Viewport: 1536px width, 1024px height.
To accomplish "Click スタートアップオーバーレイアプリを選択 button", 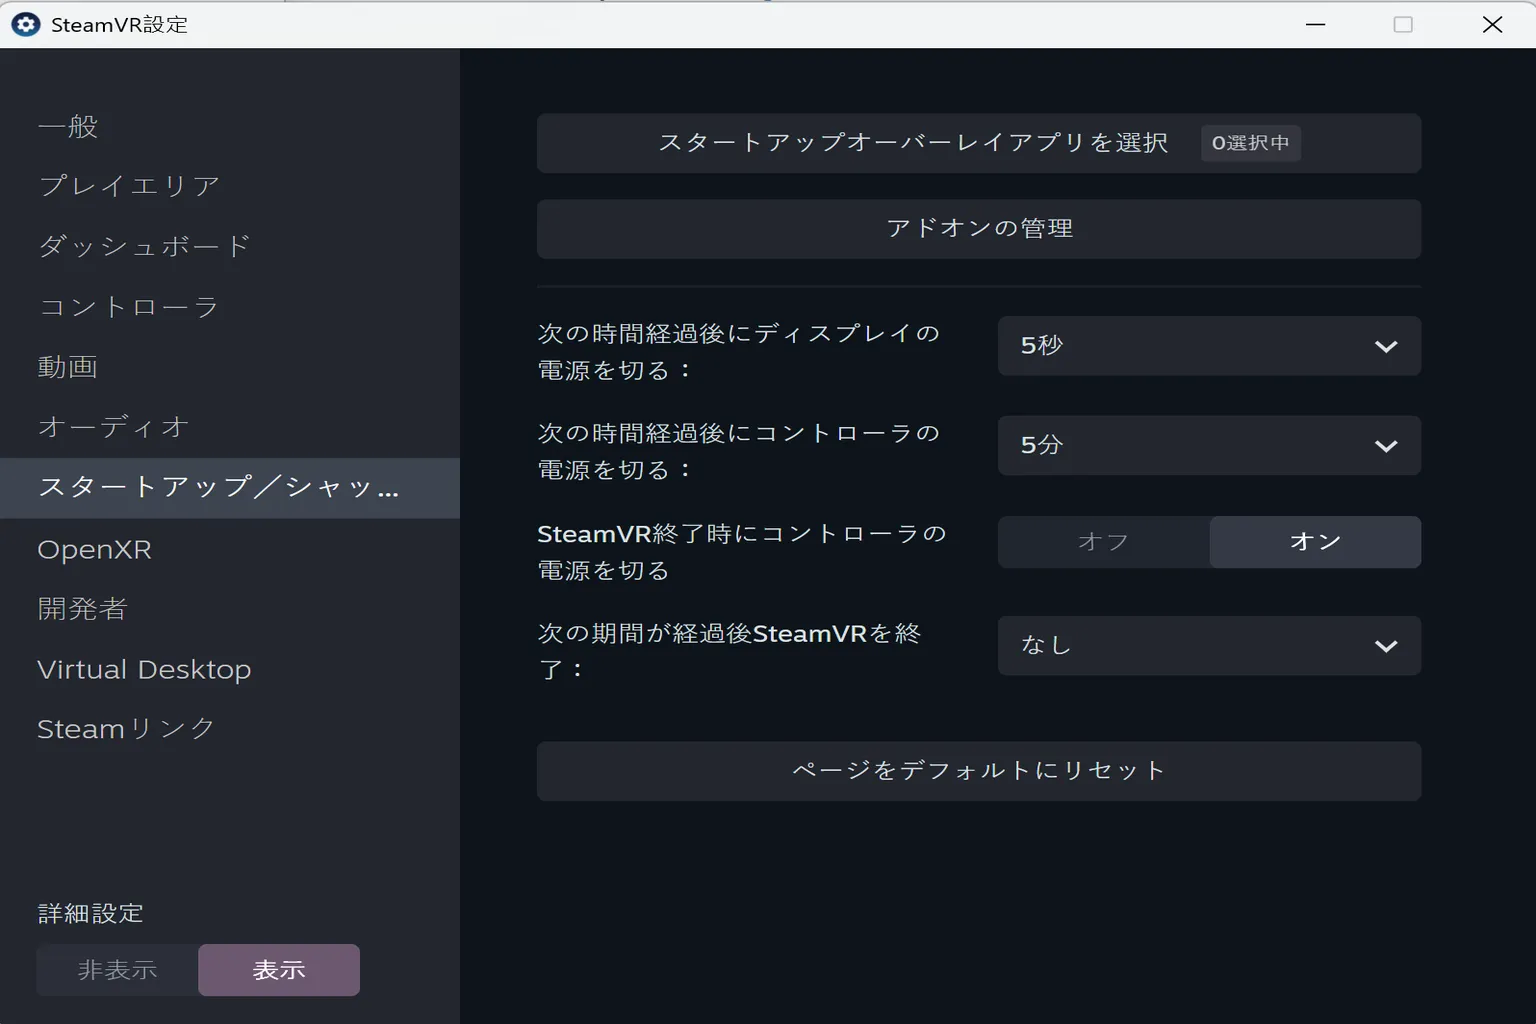I will click(x=978, y=143).
